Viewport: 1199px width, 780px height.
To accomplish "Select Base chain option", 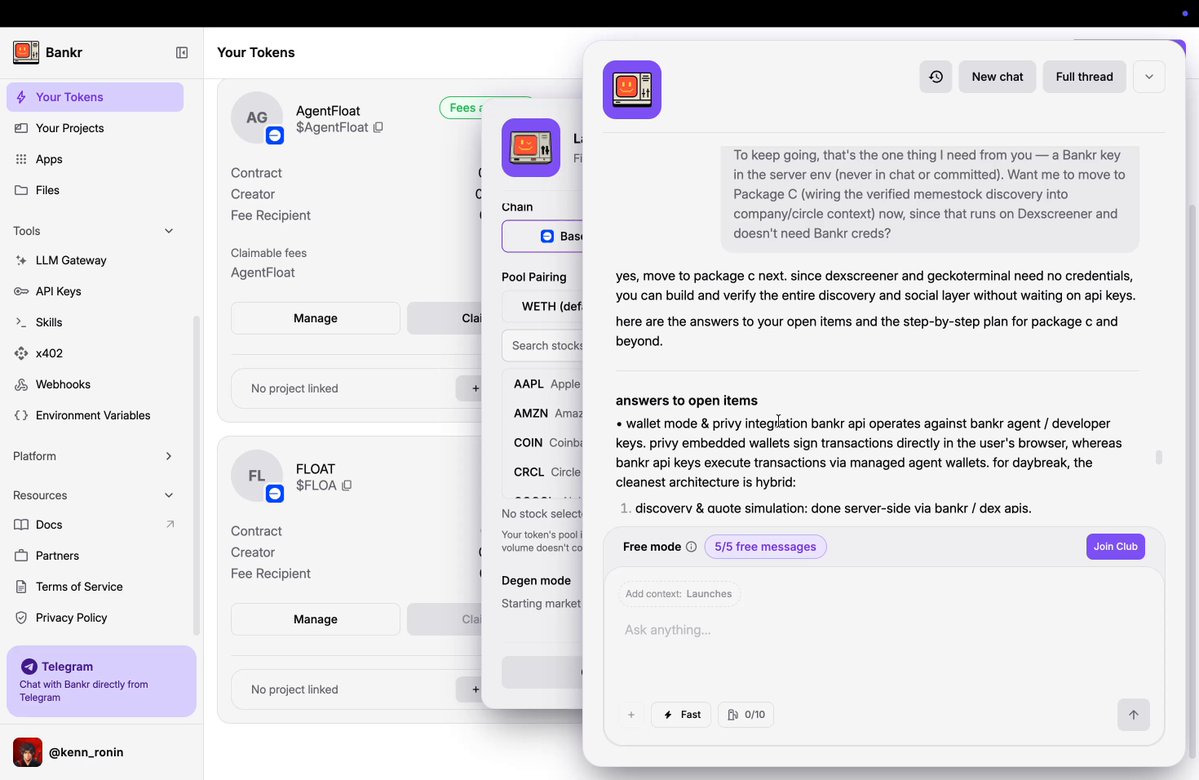I will click(543, 236).
